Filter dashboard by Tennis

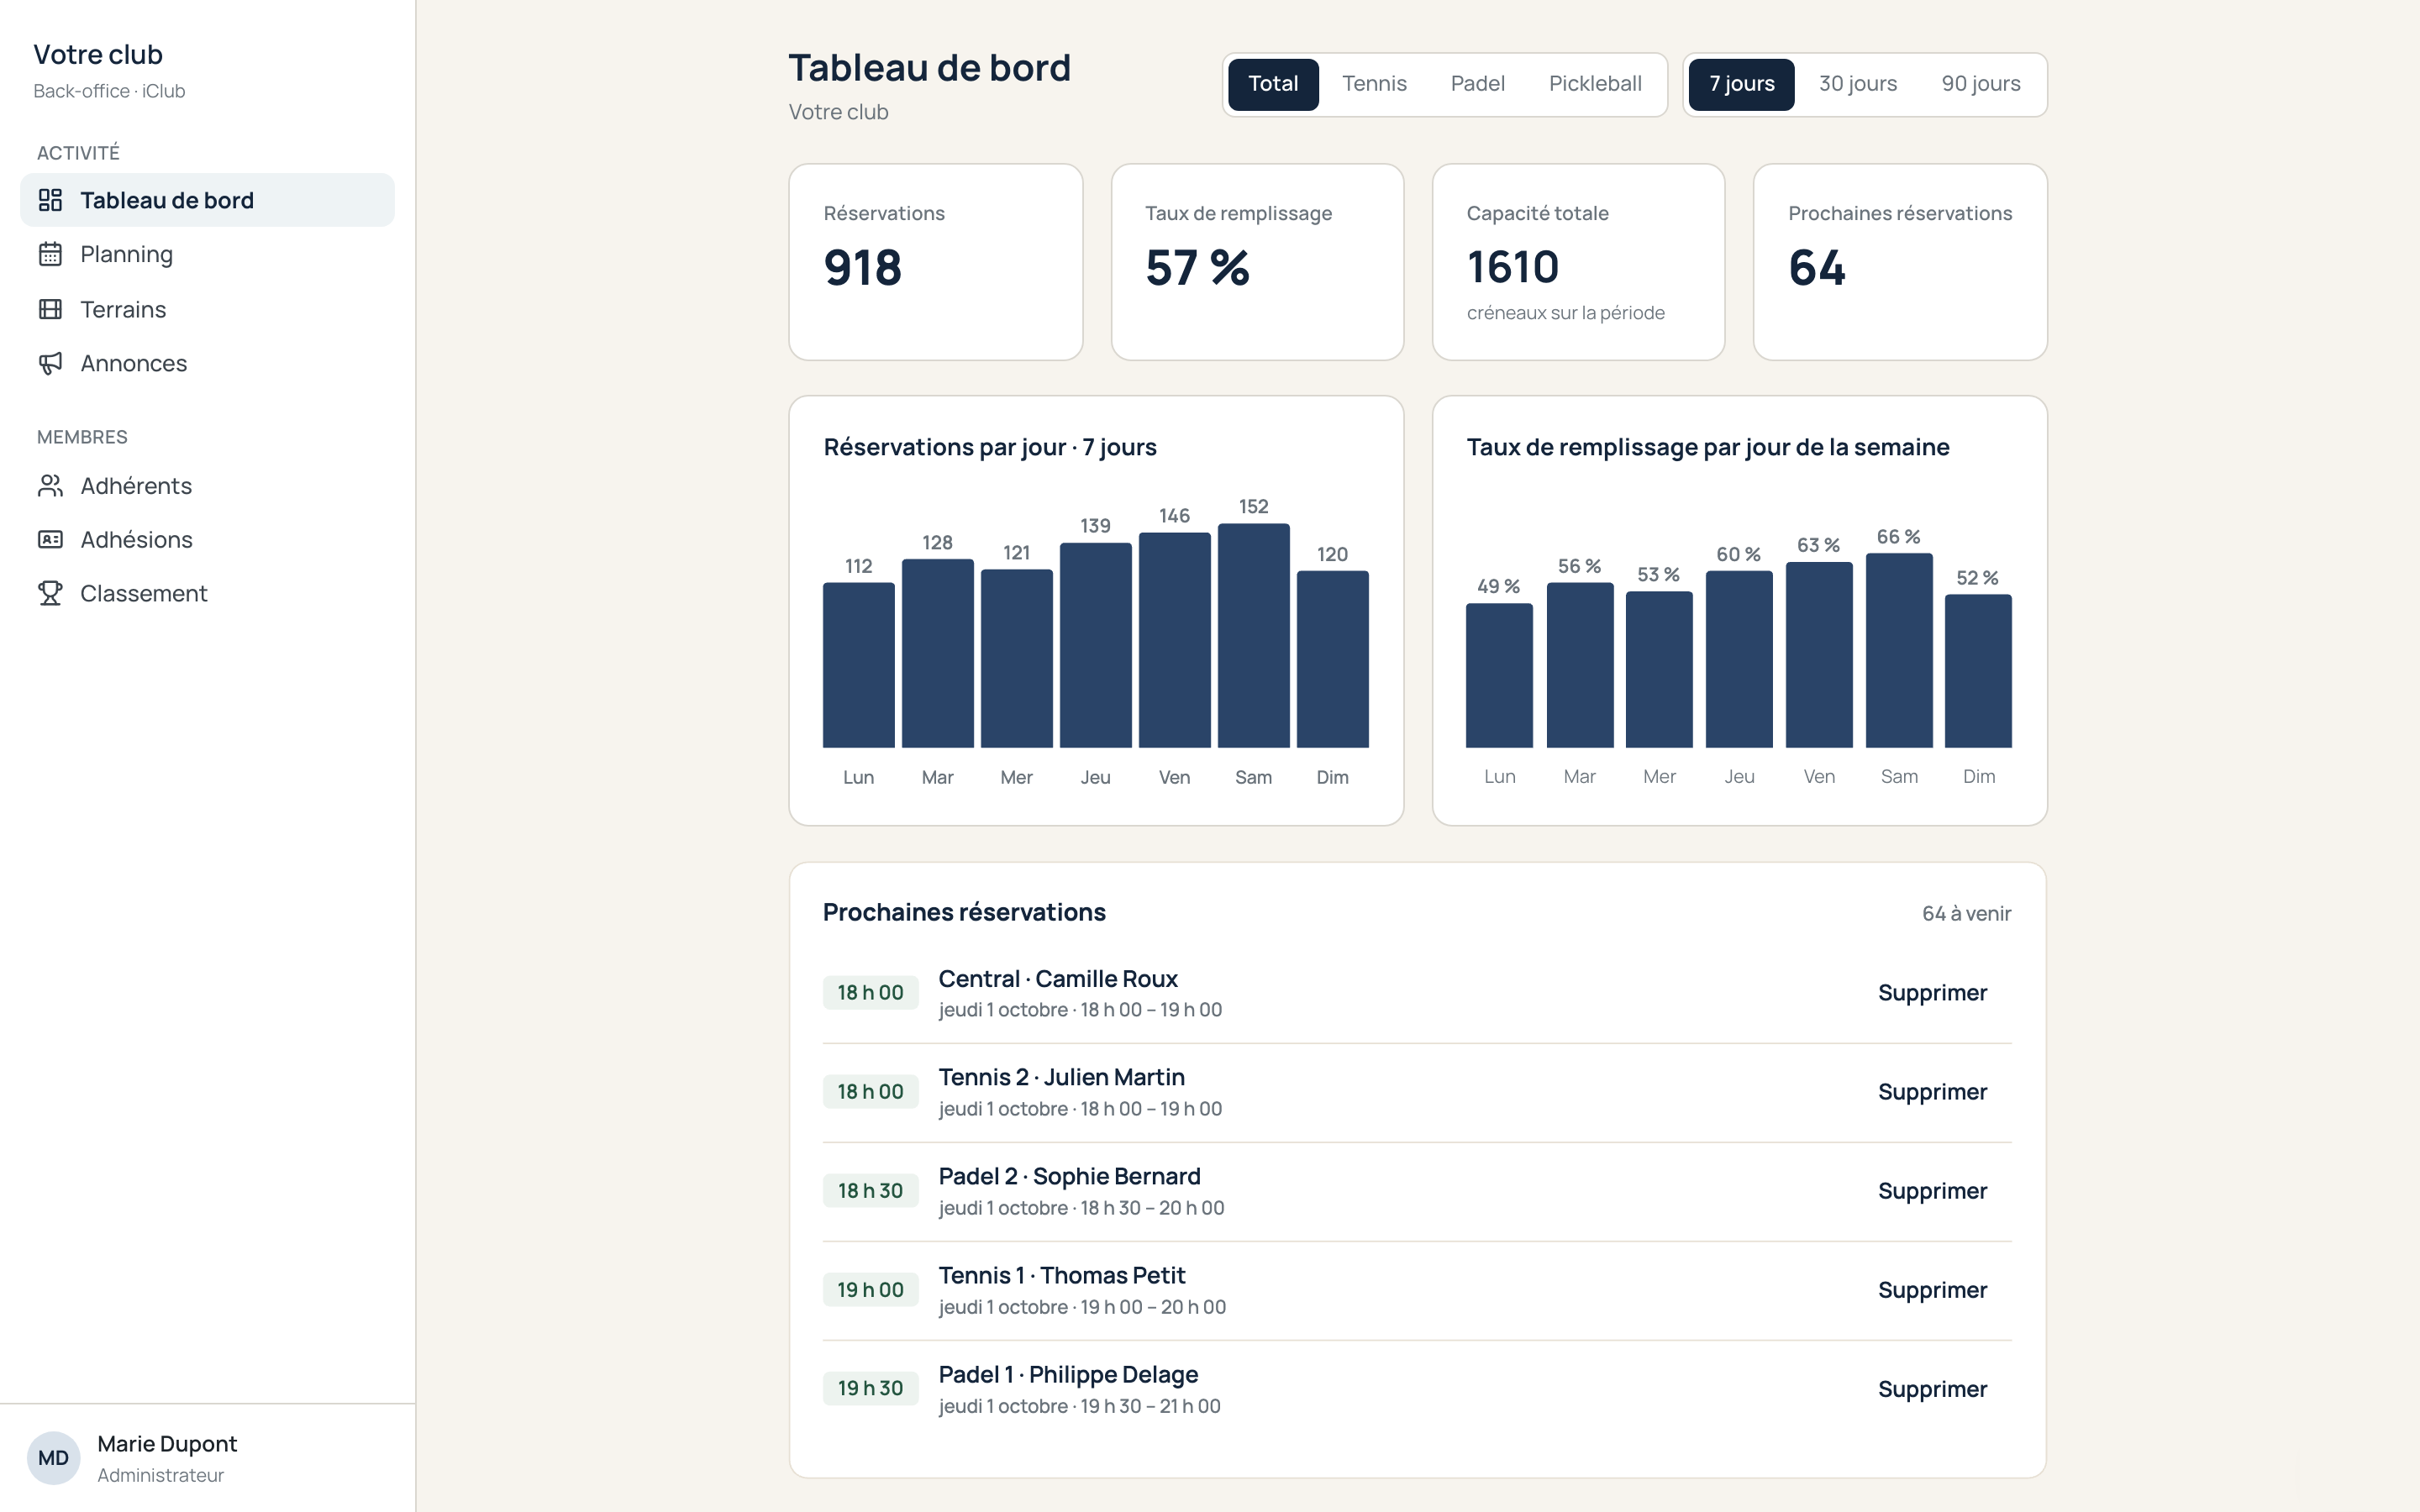coord(1374,84)
